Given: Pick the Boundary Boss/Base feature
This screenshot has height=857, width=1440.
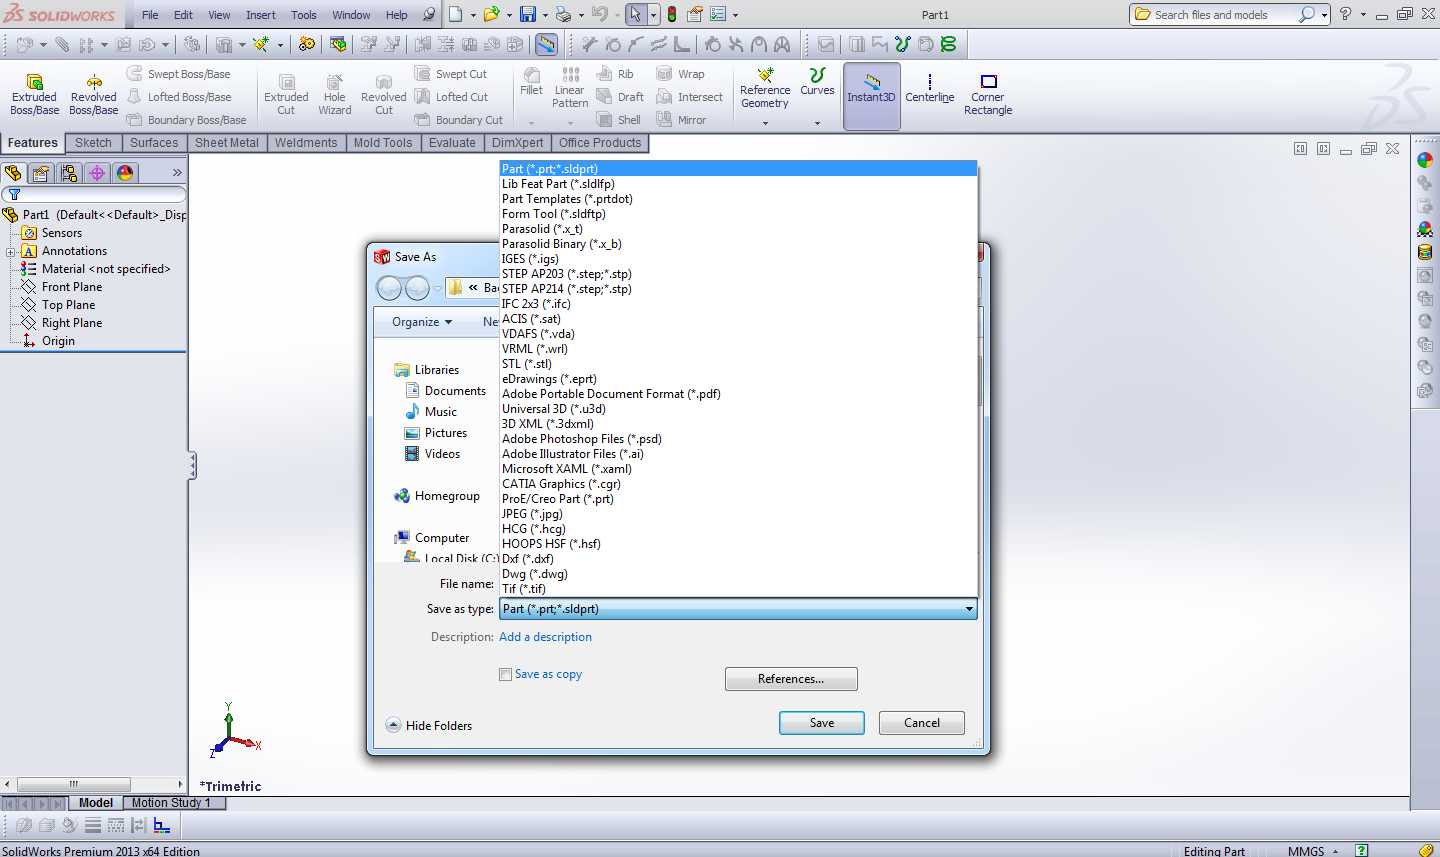Looking at the screenshot, I should [187, 120].
